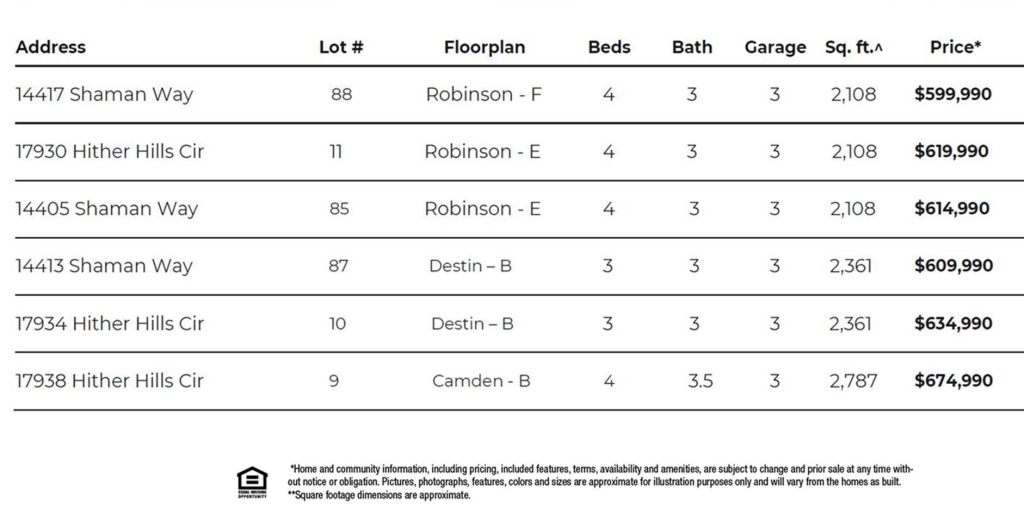Viewport: 1024px width, 522px height.
Task: Select the 17930 Hither Hills Cir address
Action: click(x=110, y=152)
